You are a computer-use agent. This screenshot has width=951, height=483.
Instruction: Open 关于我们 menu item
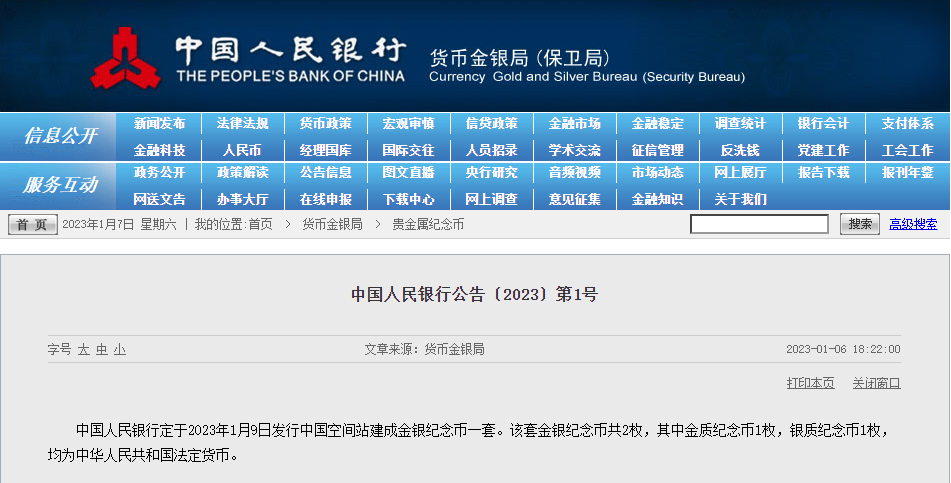(x=740, y=199)
